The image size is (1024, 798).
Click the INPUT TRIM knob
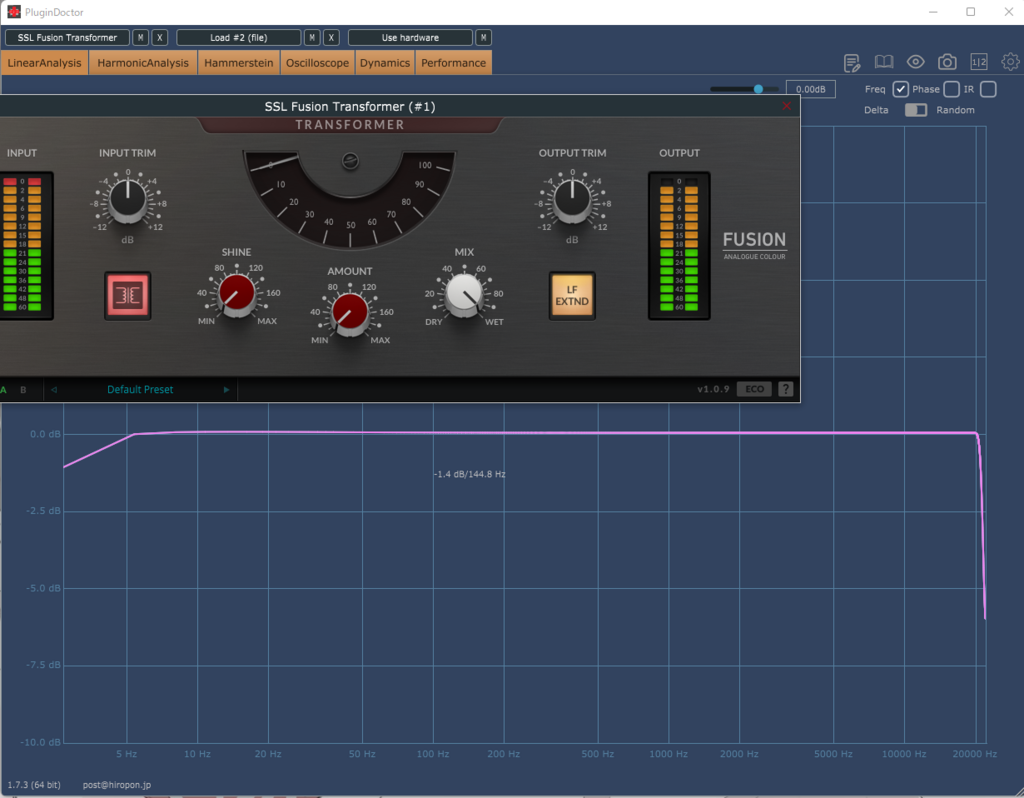(127, 199)
